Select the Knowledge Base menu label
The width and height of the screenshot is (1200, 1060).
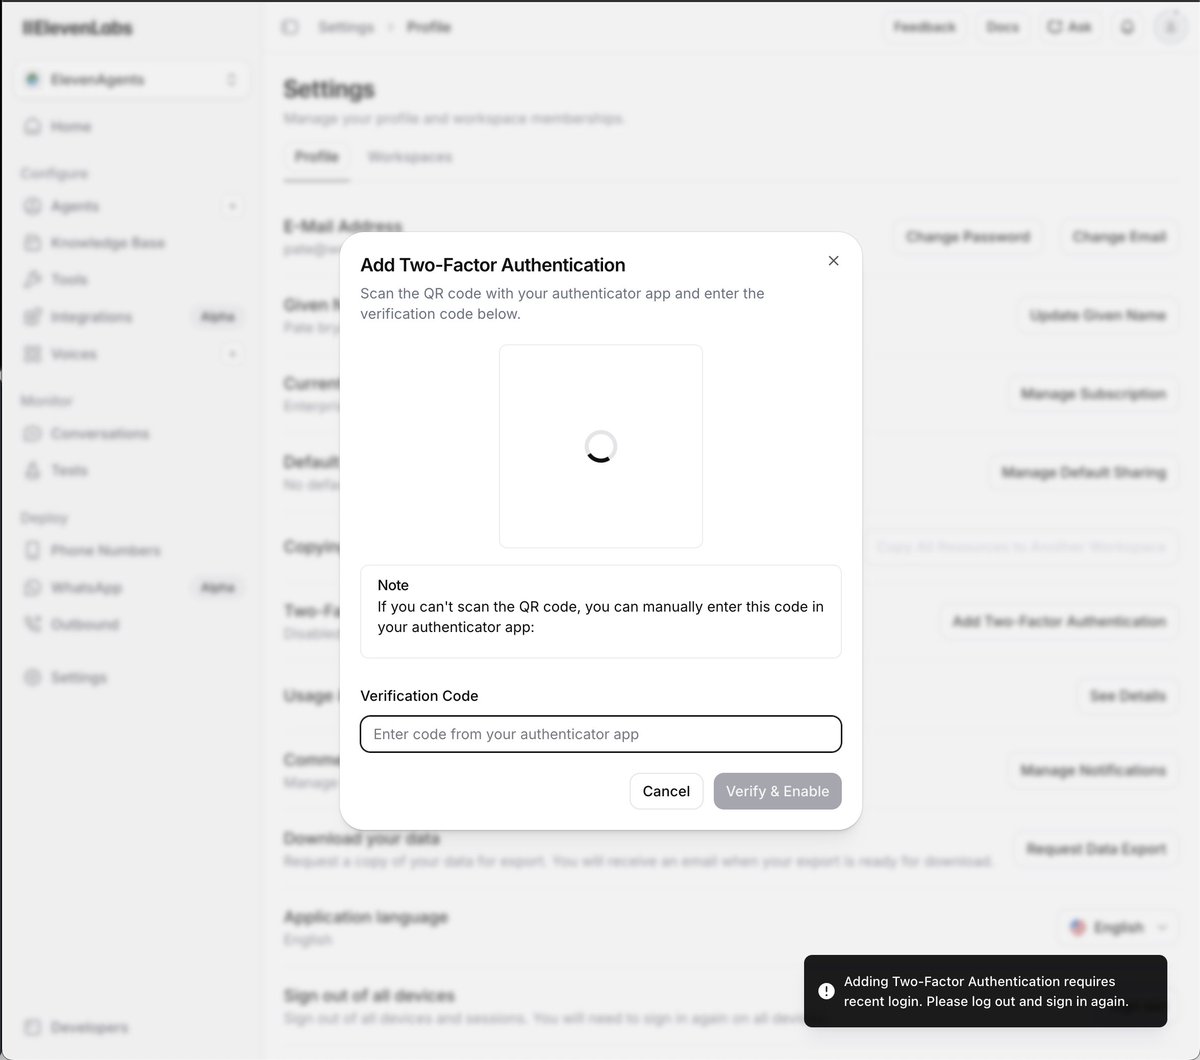tap(108, 243)
